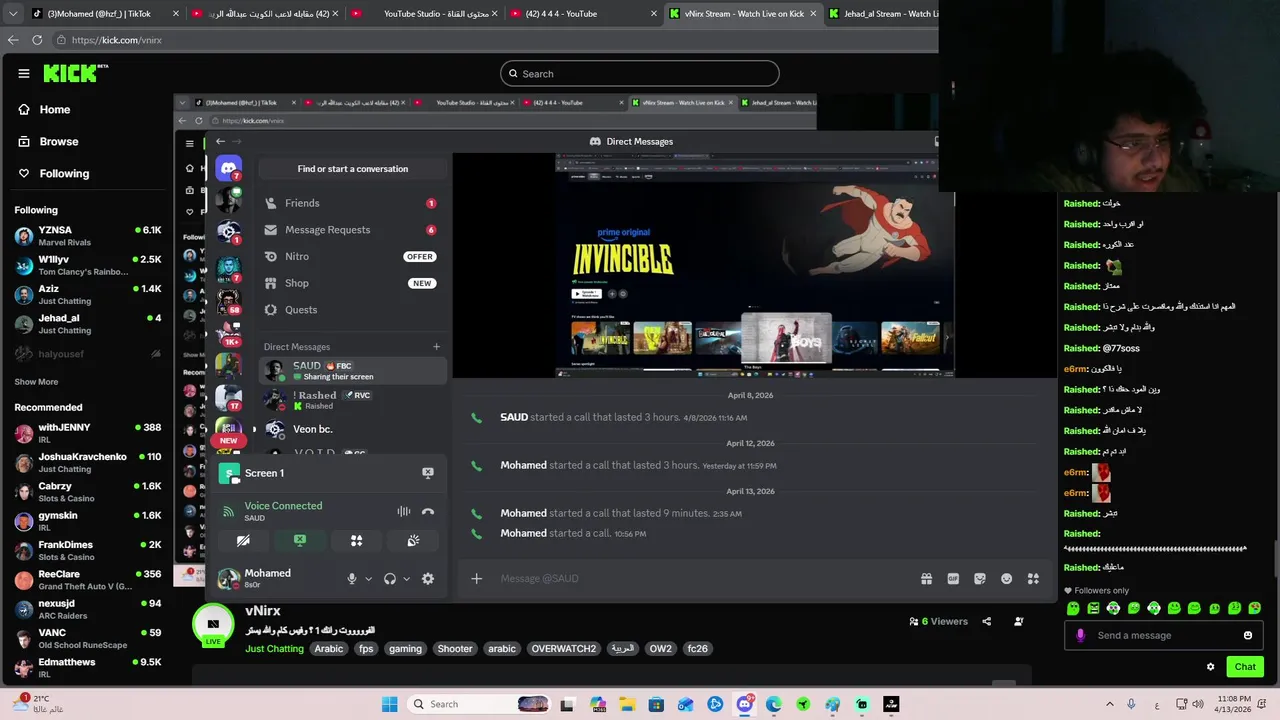Open Discord activities launcher button
The image size is (1280, 720).
356,541
